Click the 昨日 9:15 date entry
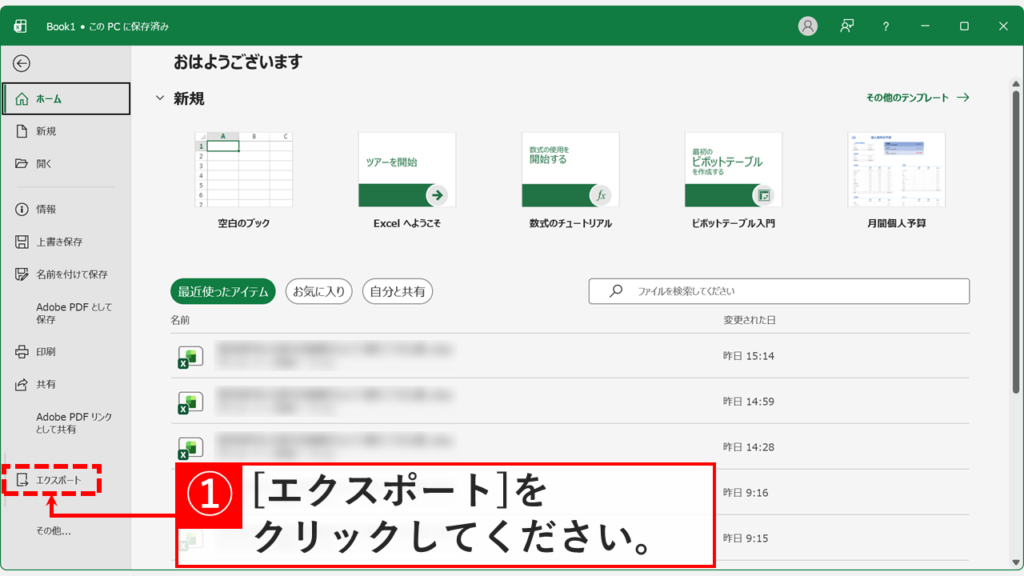The height and width of the screenshot is (576, 1024). coord(745,539)
